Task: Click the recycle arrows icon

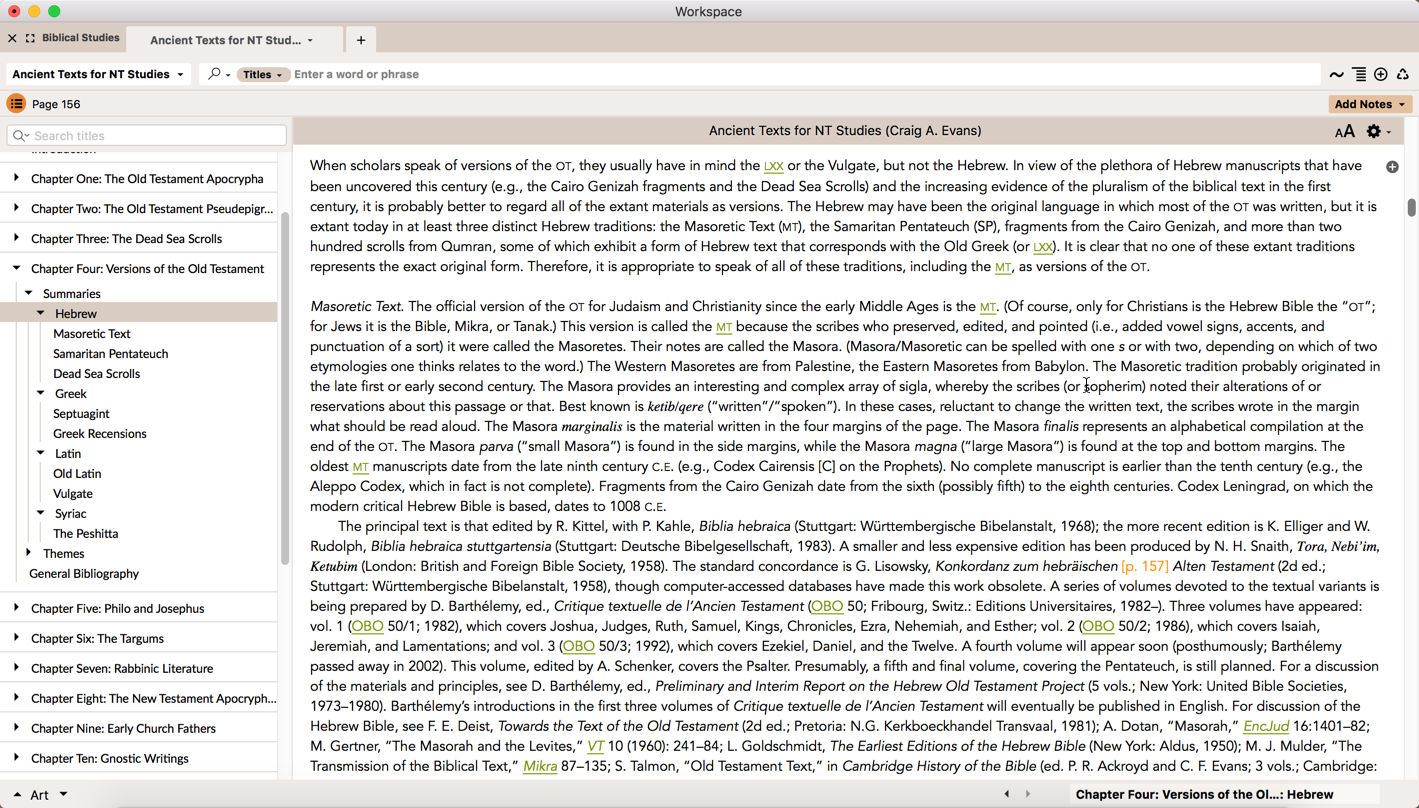Action: pyautogui.click(x=1403, y=75)
